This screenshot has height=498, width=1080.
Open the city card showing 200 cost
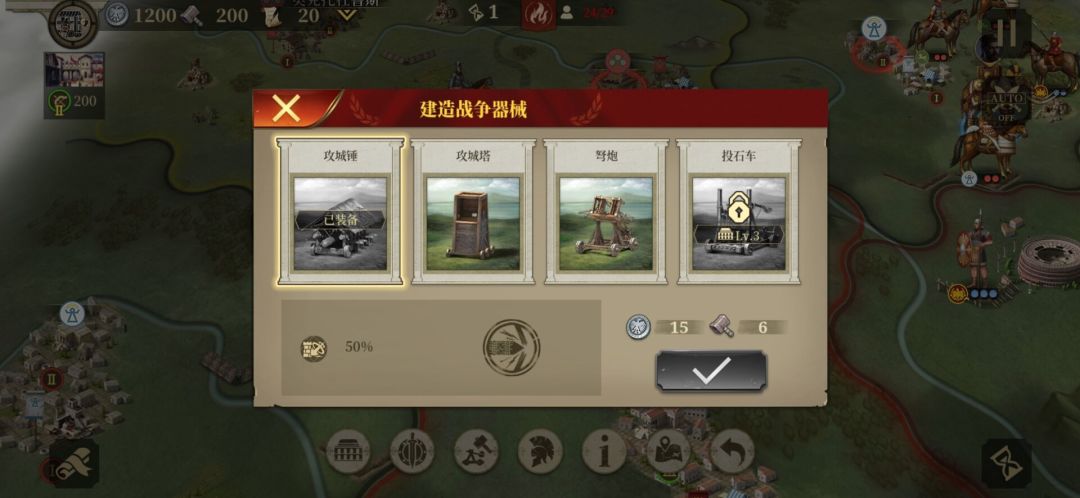pos(74,85)
